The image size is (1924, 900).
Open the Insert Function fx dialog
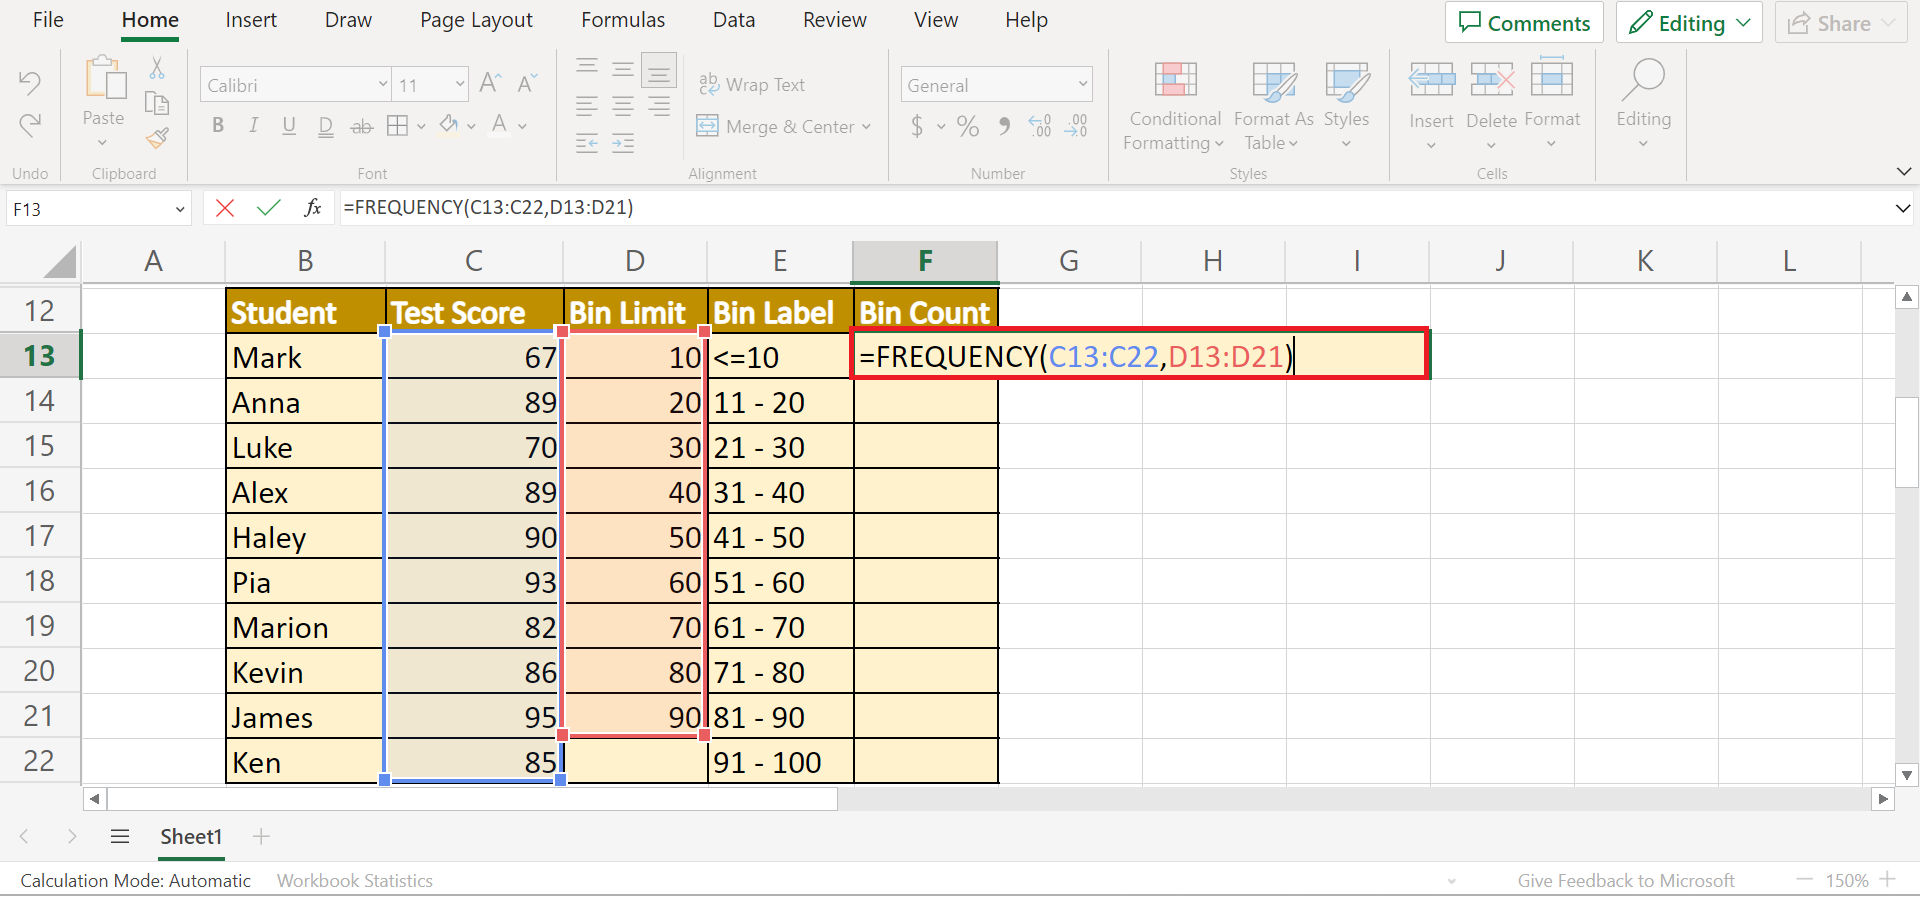[x=313, y=208]
